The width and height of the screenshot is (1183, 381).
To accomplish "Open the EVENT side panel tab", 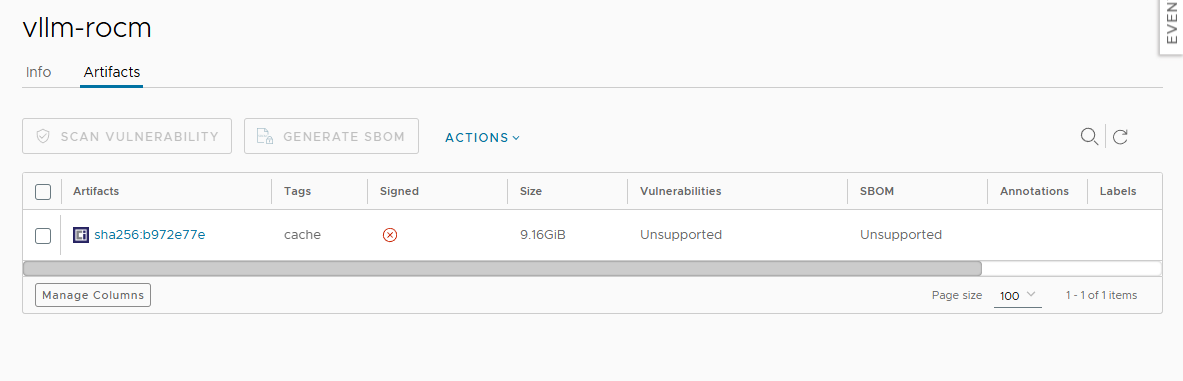I will (x=1171, y=27).
